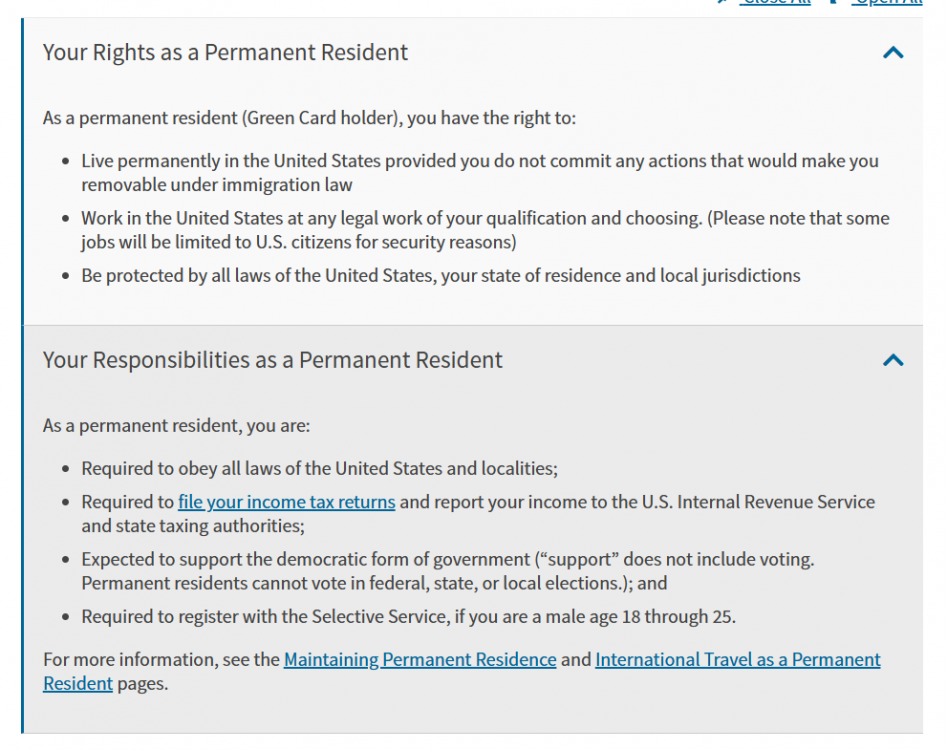Collapse Your Responsibilities section using its chevron
This screenshot has height=750, width=947.
893,360
